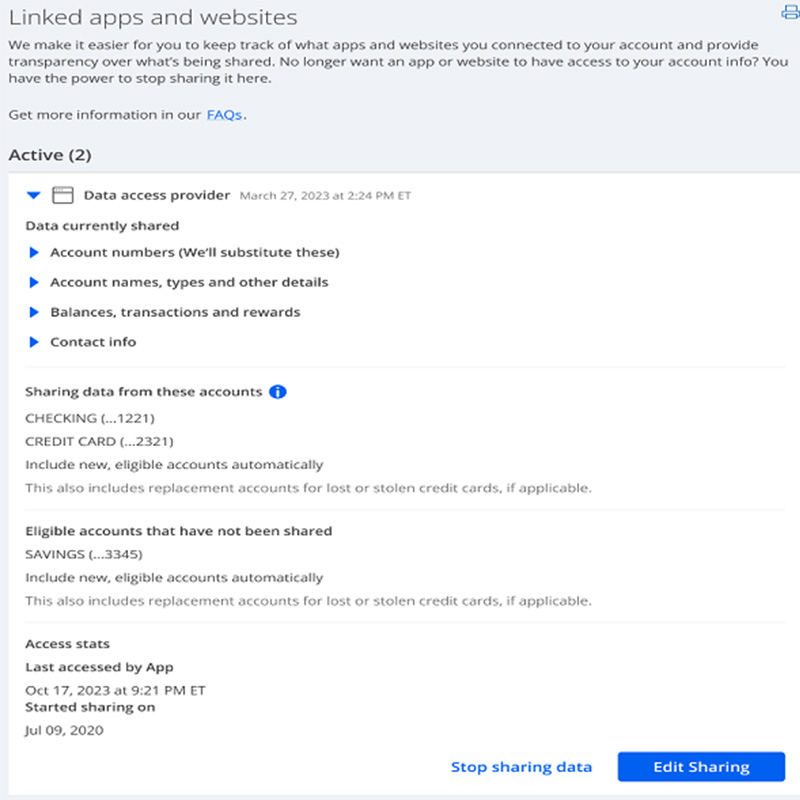This screenshot has width=800, height=800.
Task: Open the FAQs link
Action: [224, 115]
